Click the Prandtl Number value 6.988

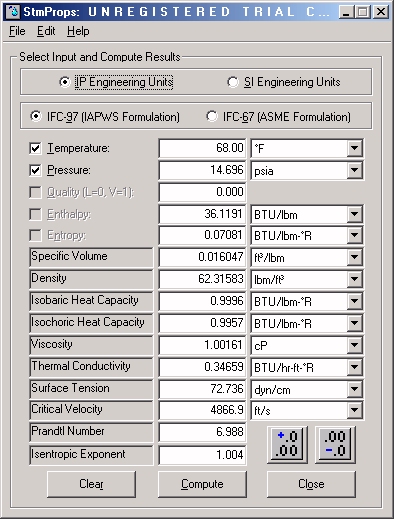pos(202,433)
